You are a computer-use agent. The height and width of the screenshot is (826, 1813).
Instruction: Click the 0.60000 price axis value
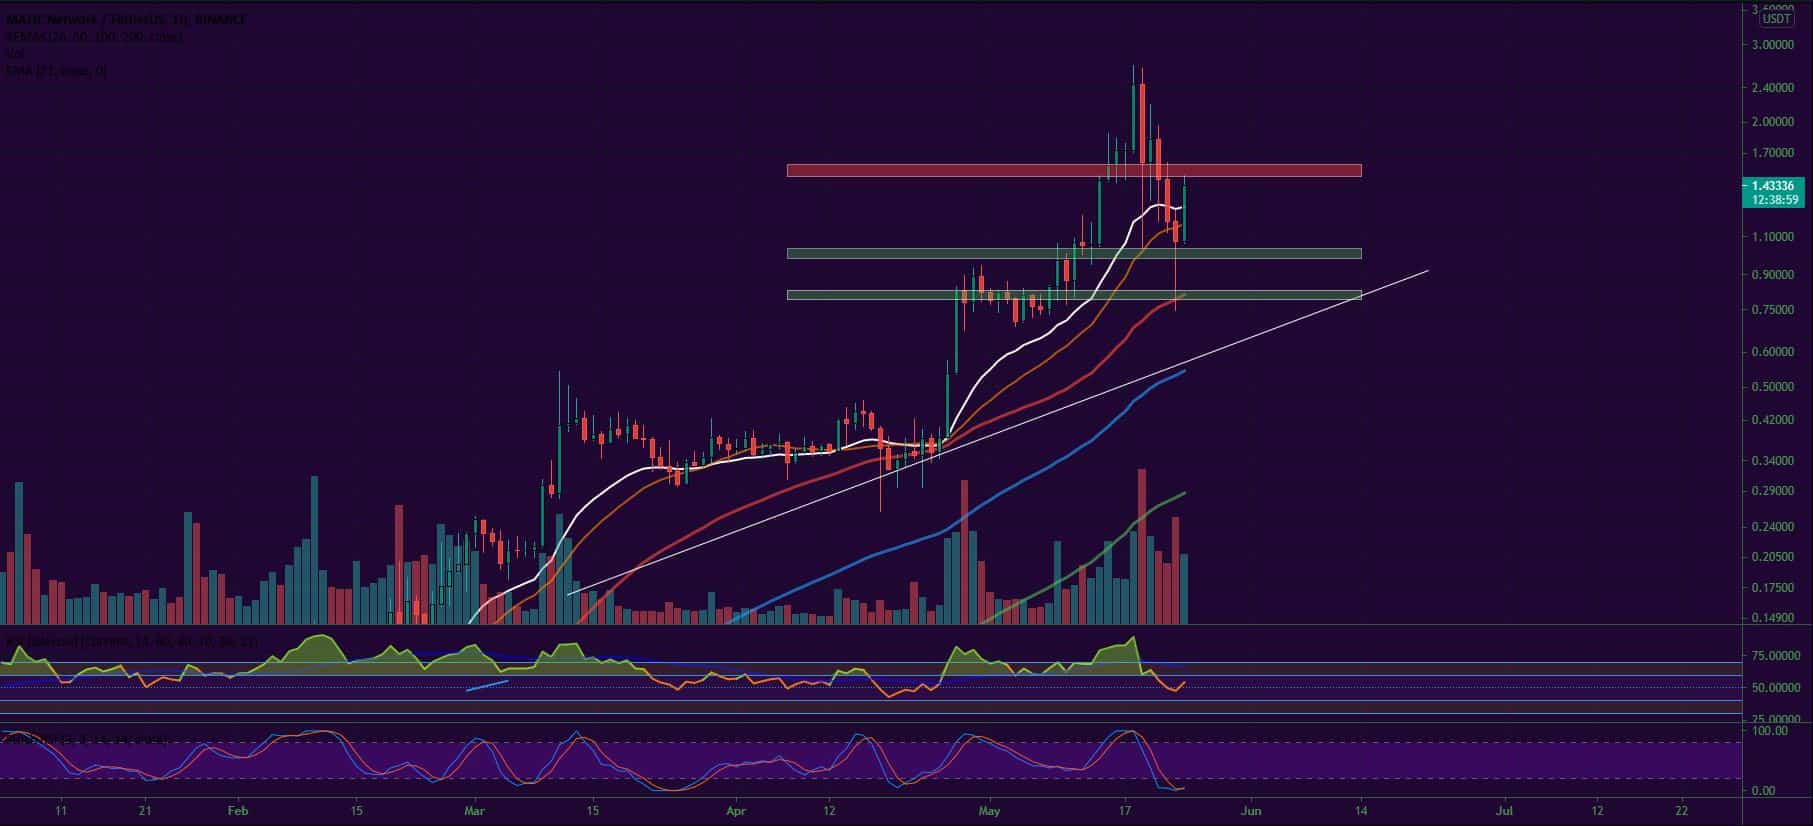point(1772,352)
